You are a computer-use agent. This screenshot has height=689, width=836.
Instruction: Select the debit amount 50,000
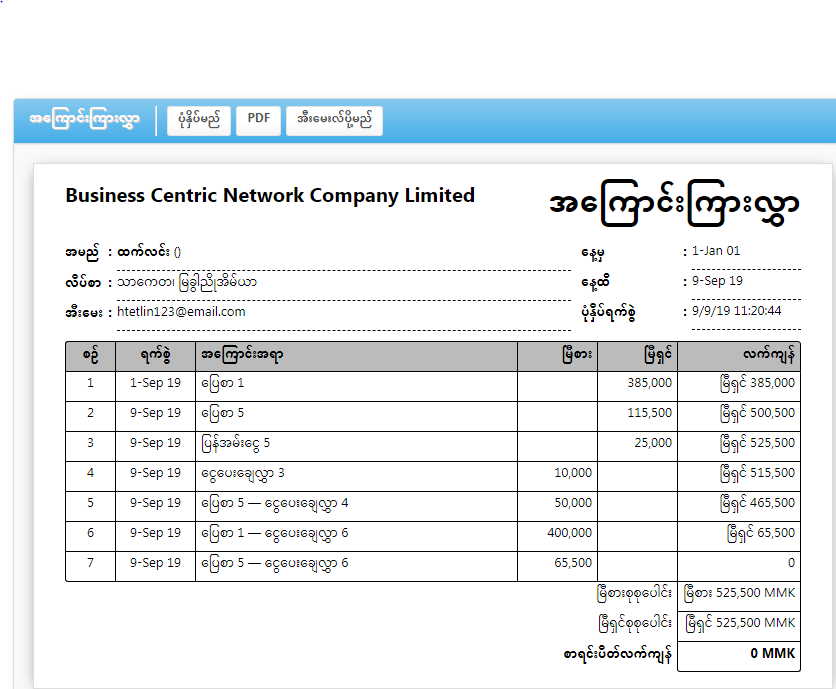[x=573, y=502]
